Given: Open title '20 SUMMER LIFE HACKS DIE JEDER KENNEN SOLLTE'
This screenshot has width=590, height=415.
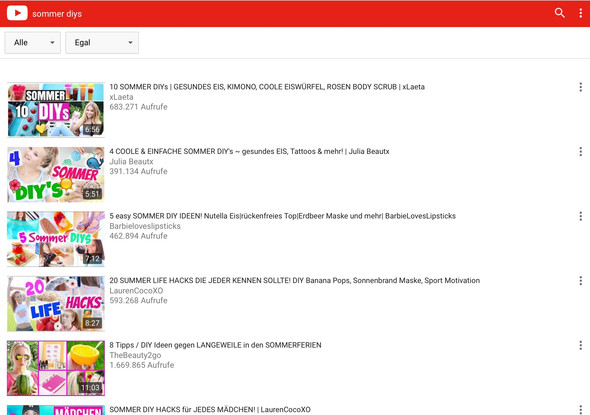Looking at the screenshot, I should point(295,281).
